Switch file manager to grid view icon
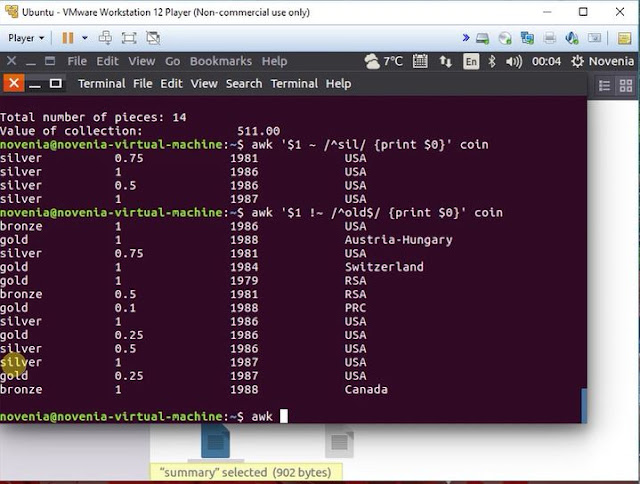This screenshot has height=484, width=640. tap(626, 86)
